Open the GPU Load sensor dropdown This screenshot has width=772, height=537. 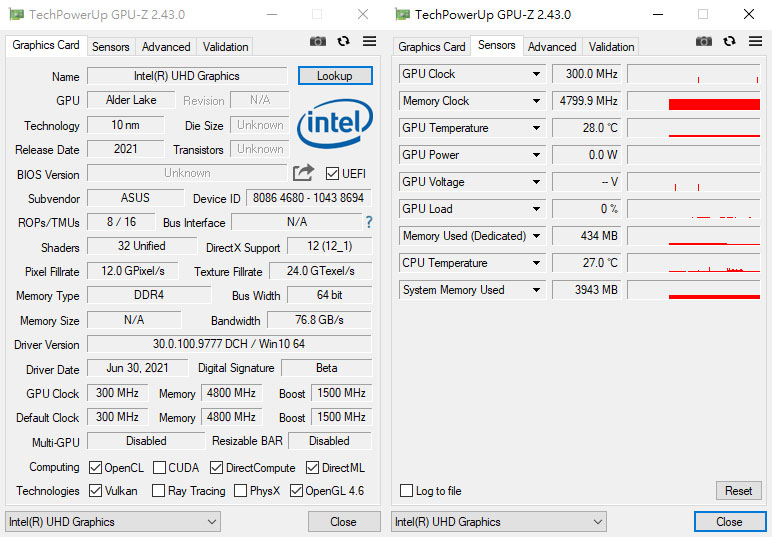point(536,209)
